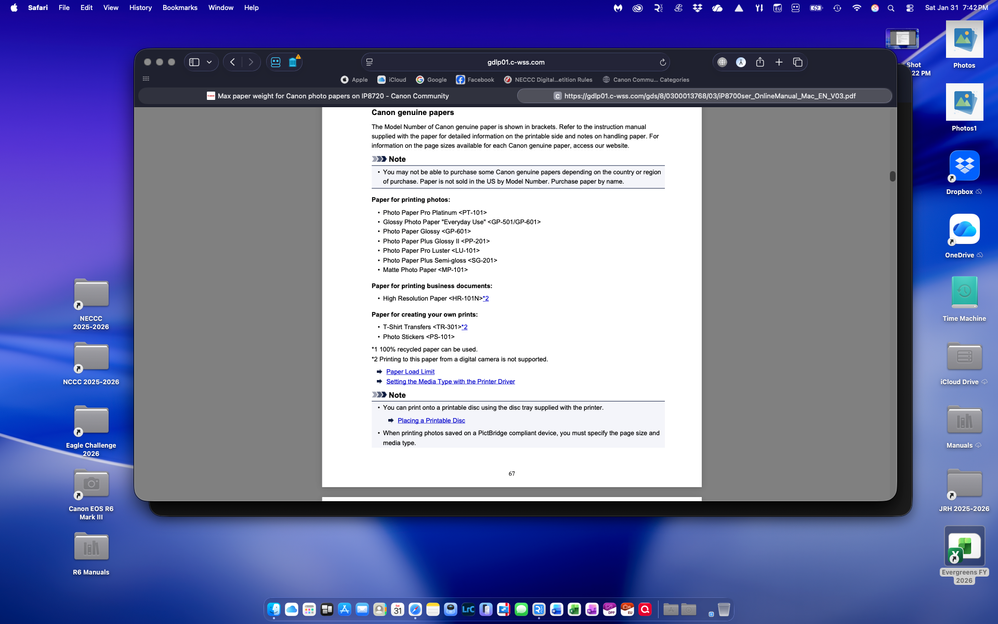Open the Trash in the Dock

pyautogui.click(x=724, y=609)
